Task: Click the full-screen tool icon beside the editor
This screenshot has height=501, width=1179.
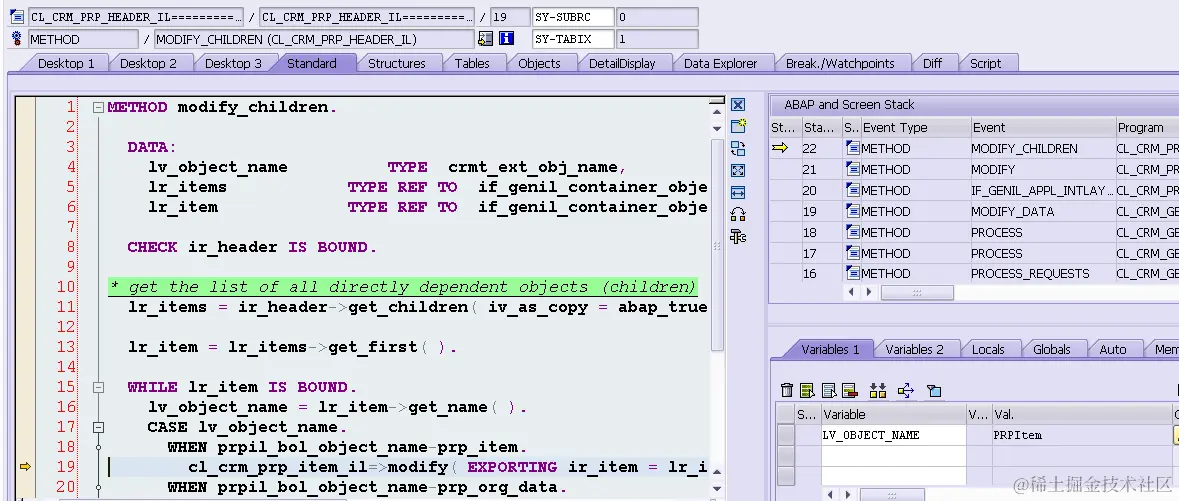Action: 738,171
